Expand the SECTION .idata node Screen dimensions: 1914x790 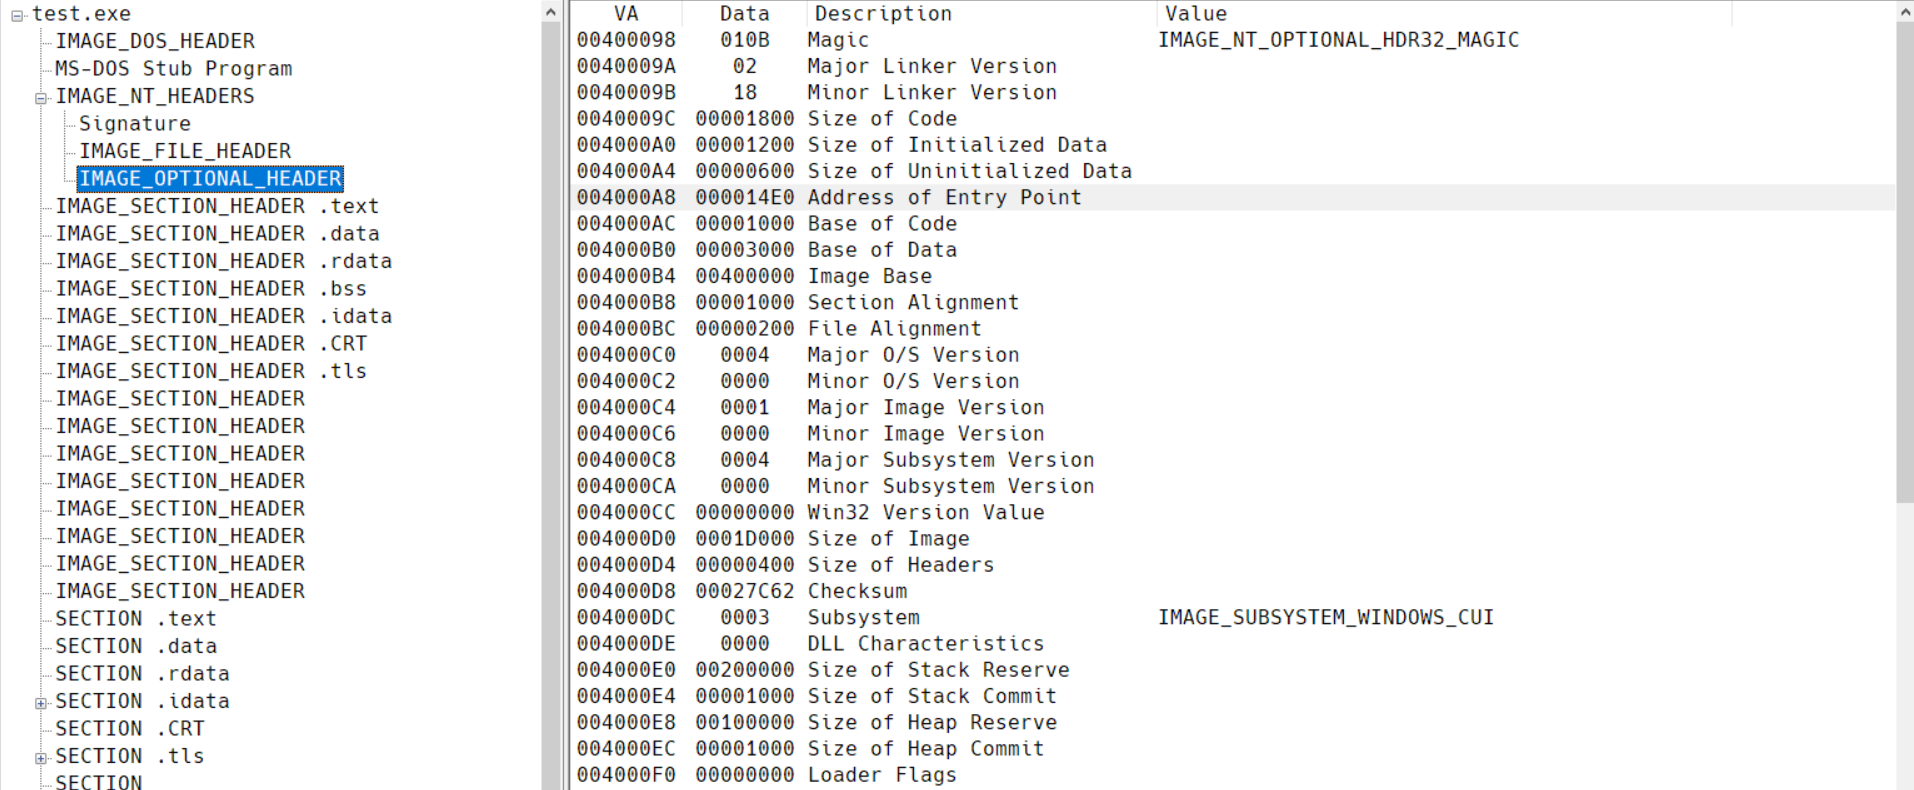[41, 703]
